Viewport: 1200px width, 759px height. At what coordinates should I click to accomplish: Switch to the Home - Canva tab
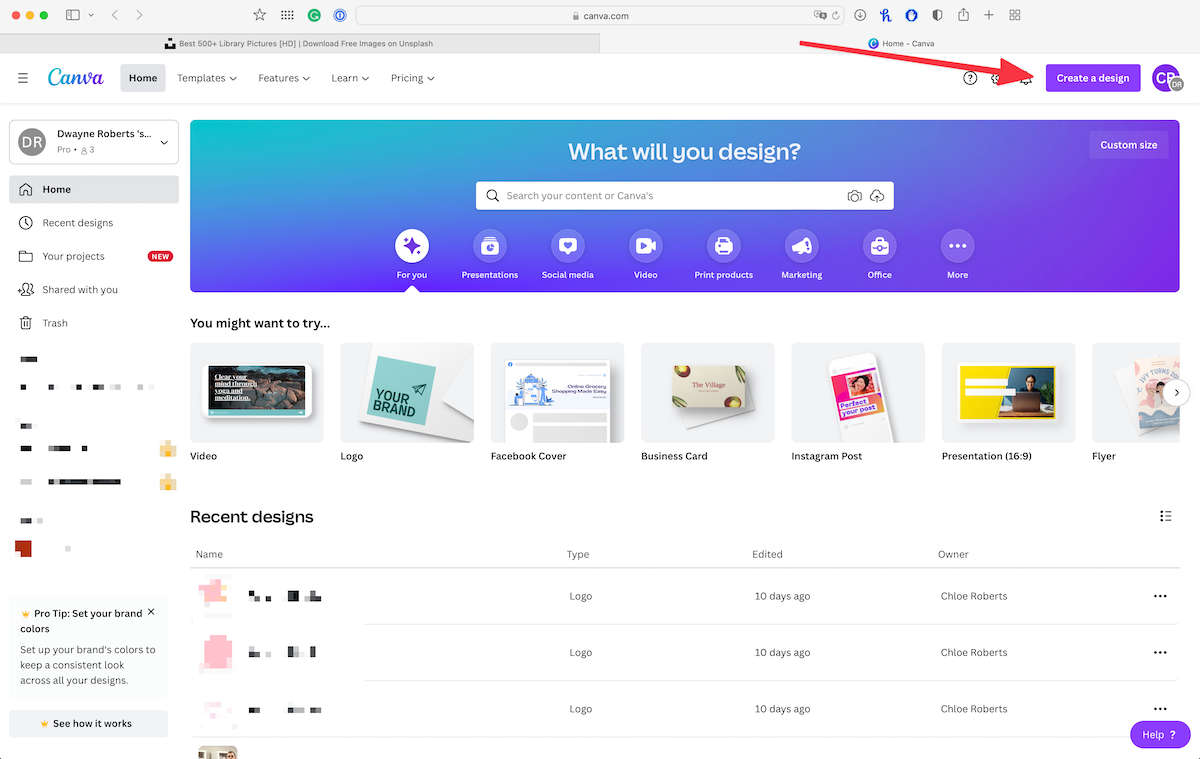pyautogui.click(x=900, y=43)
